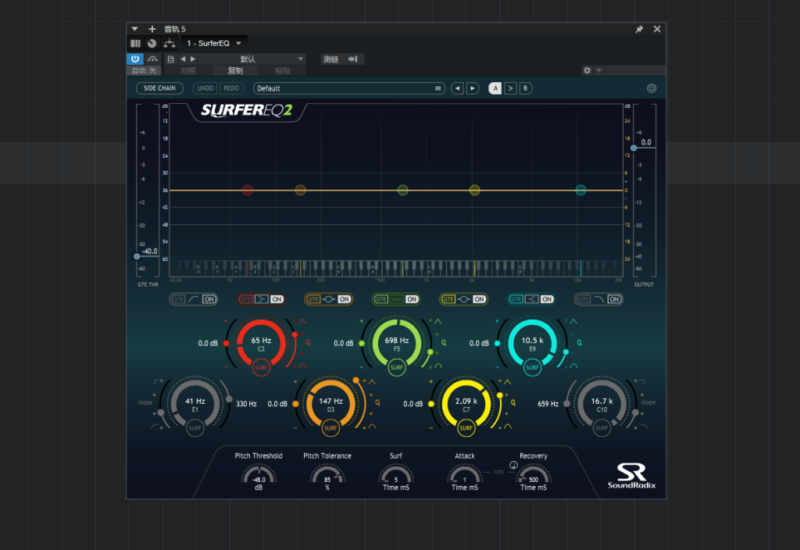Change the green band harmonic shape icon

click(x=396, y=299)
